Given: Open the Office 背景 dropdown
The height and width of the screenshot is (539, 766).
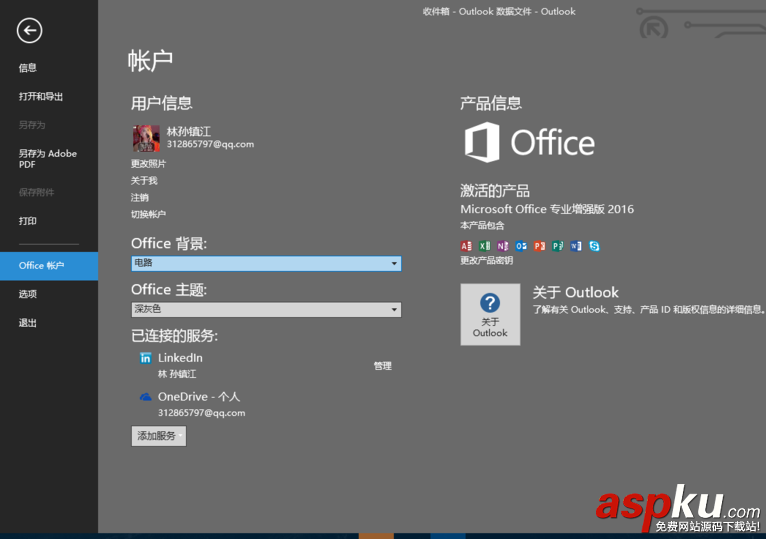Looking at the screenshot, I should coord(266,263).
